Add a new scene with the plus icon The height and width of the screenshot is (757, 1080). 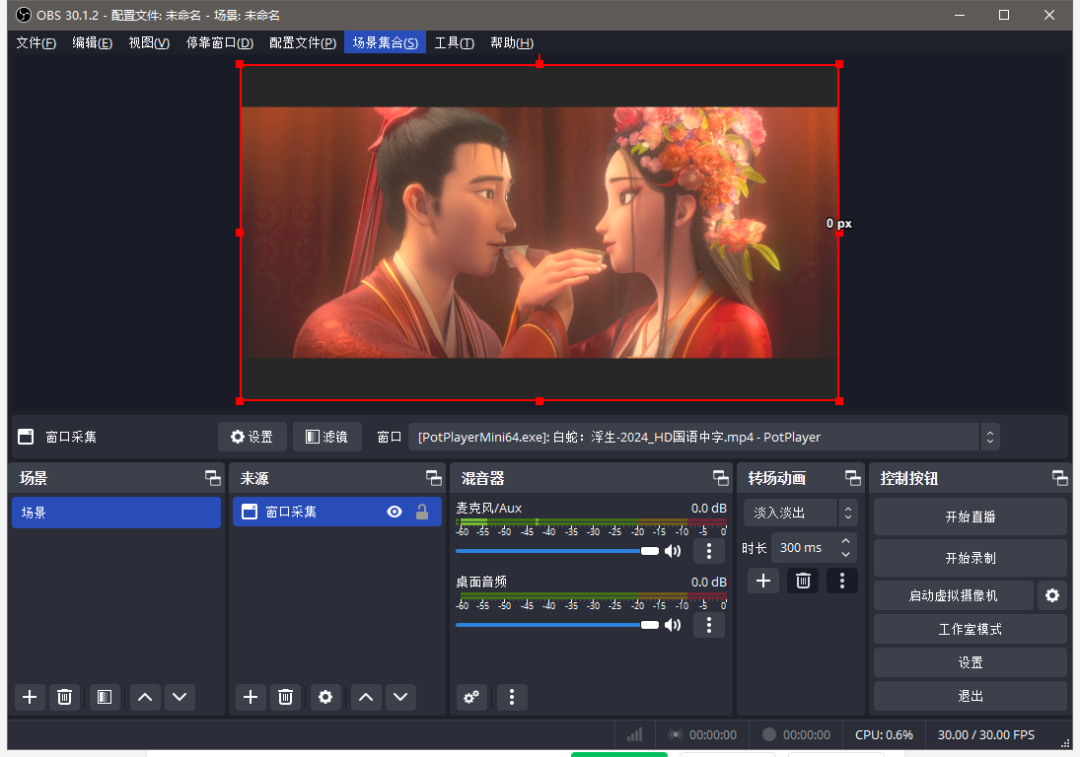pos(29,697)
